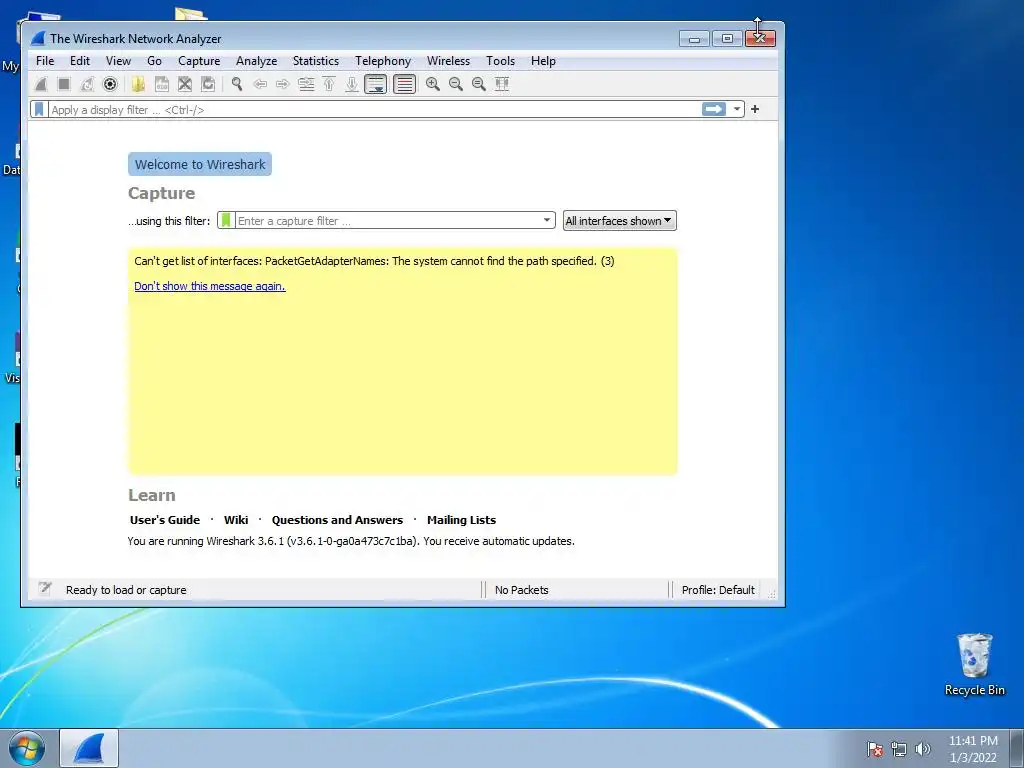Click the Start capturing packets shark fin icon
Viewport: 1024px width, 768px height.
40,84
